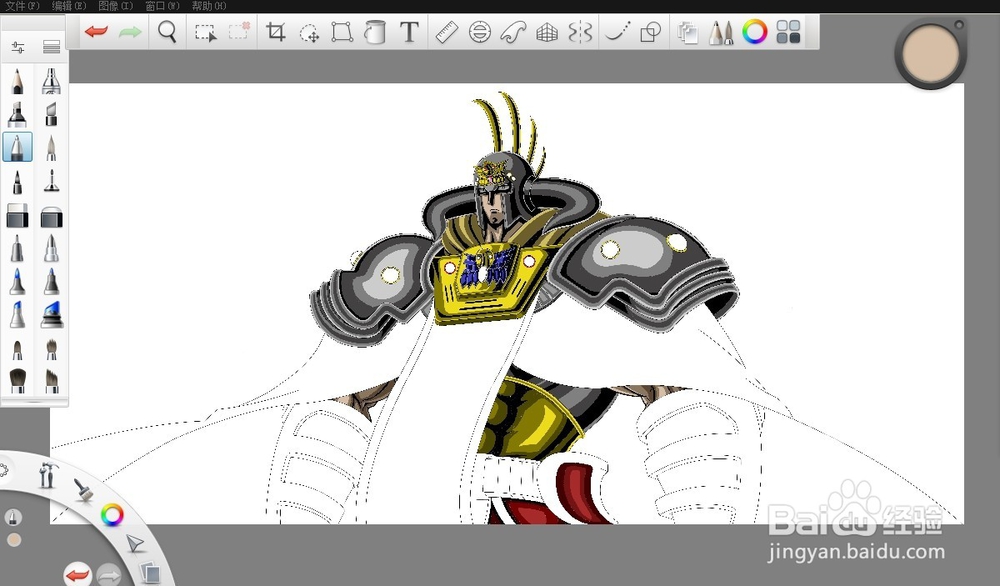Select the Chisel-tip marker brush
The width and height of the screenshot is (1000, 586).
pos(51,115)
